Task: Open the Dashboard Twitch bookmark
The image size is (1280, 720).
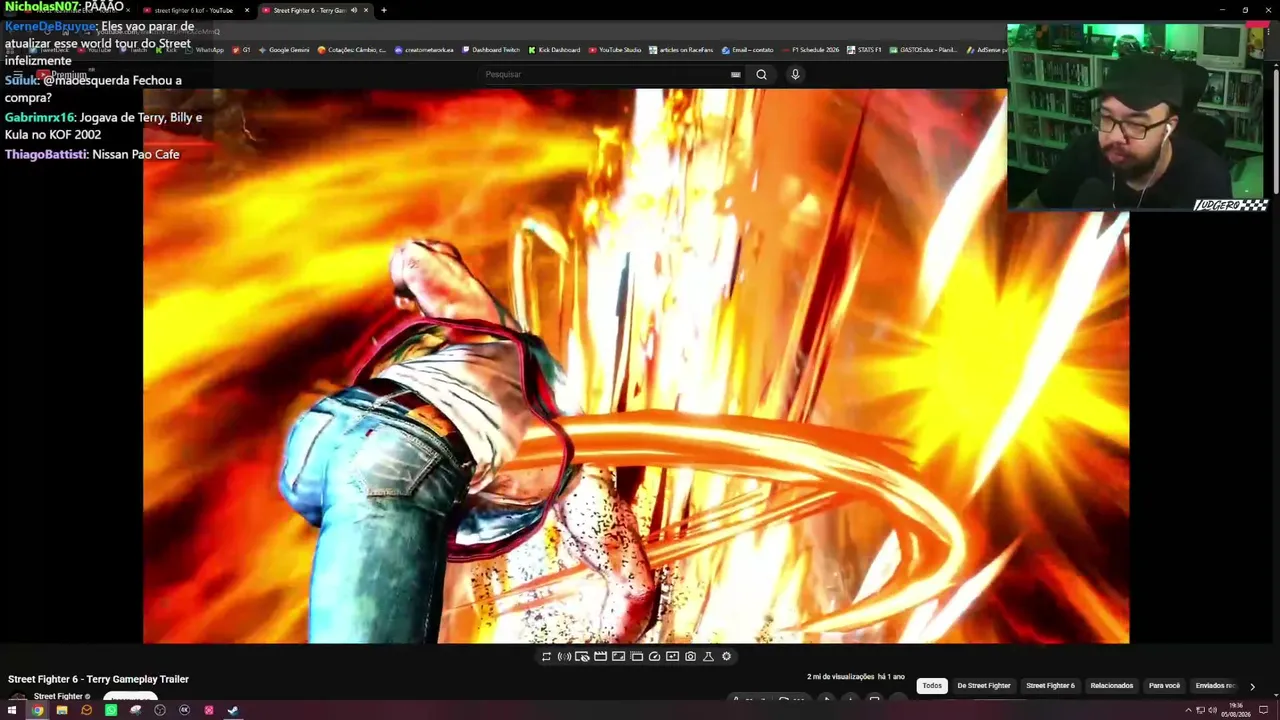Action: 491,50
